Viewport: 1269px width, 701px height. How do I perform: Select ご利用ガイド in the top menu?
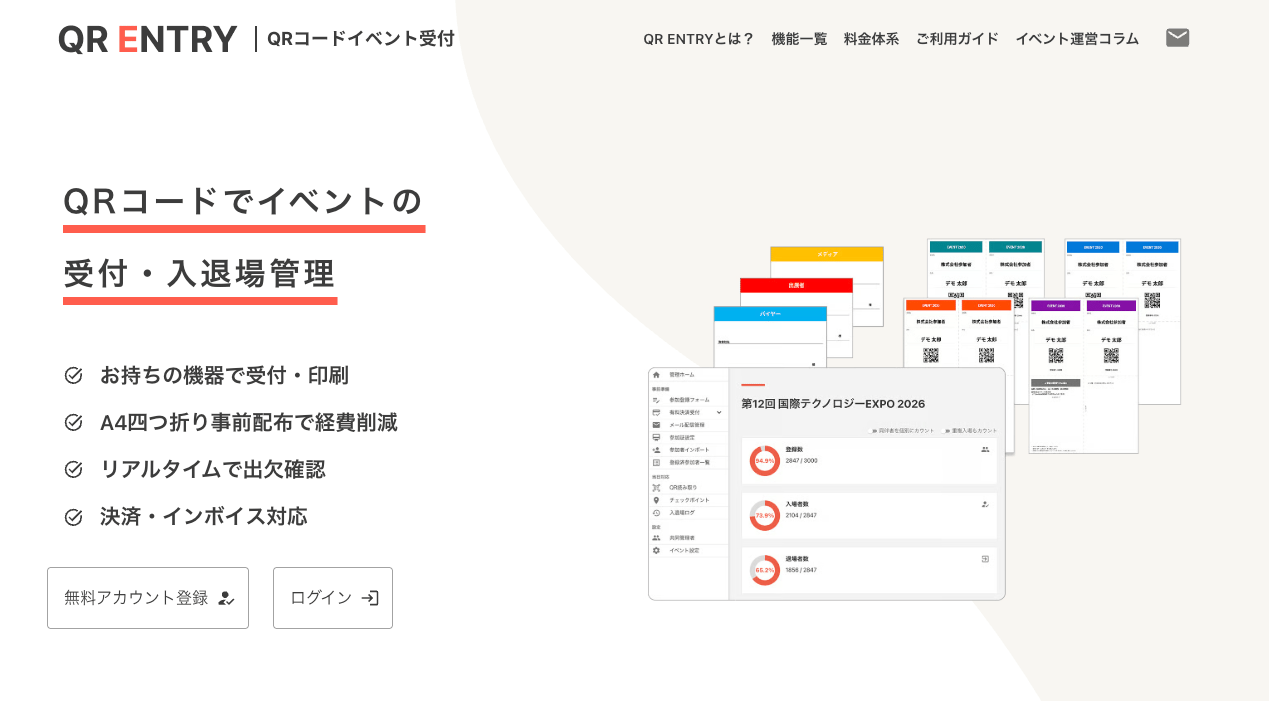click(957, 39)
